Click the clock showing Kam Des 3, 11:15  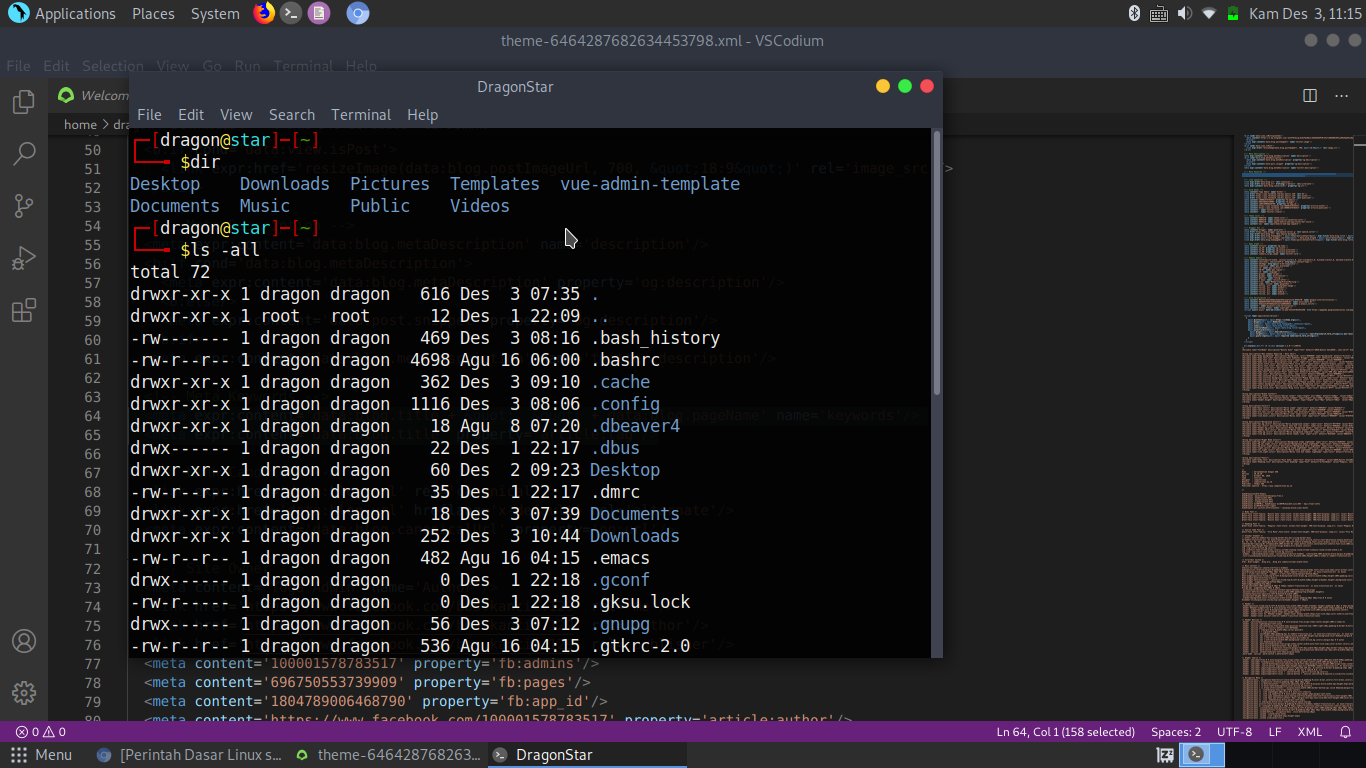[x=1305, y=14]
